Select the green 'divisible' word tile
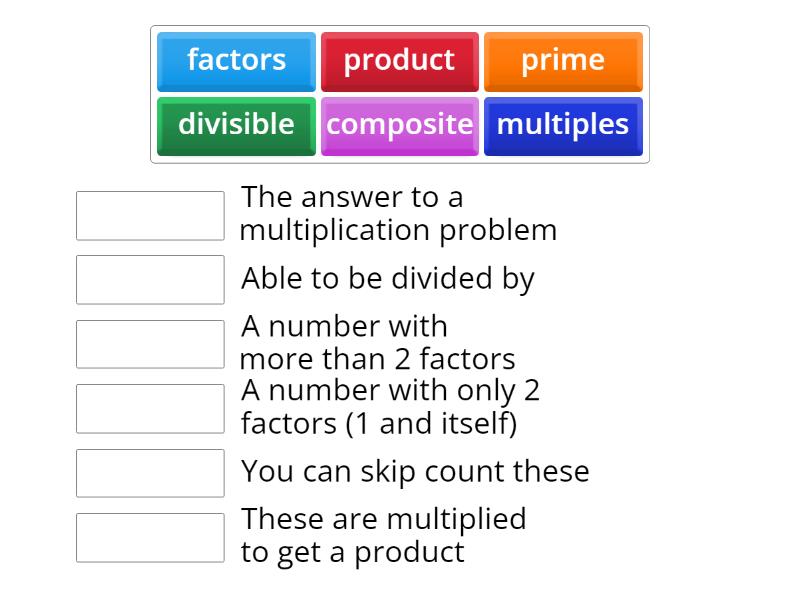 (236, 125)
